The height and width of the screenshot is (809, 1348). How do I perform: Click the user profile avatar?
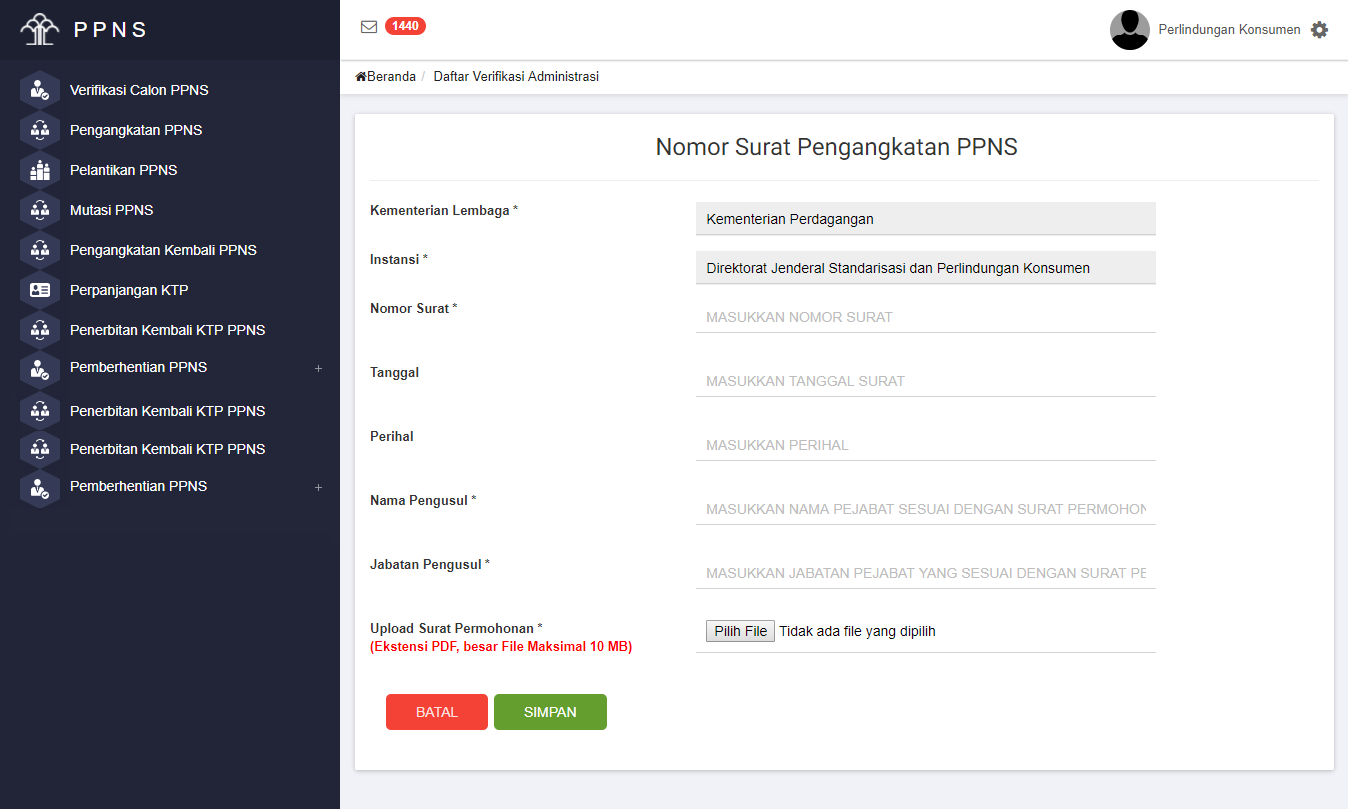click(x=1129, y=30)
